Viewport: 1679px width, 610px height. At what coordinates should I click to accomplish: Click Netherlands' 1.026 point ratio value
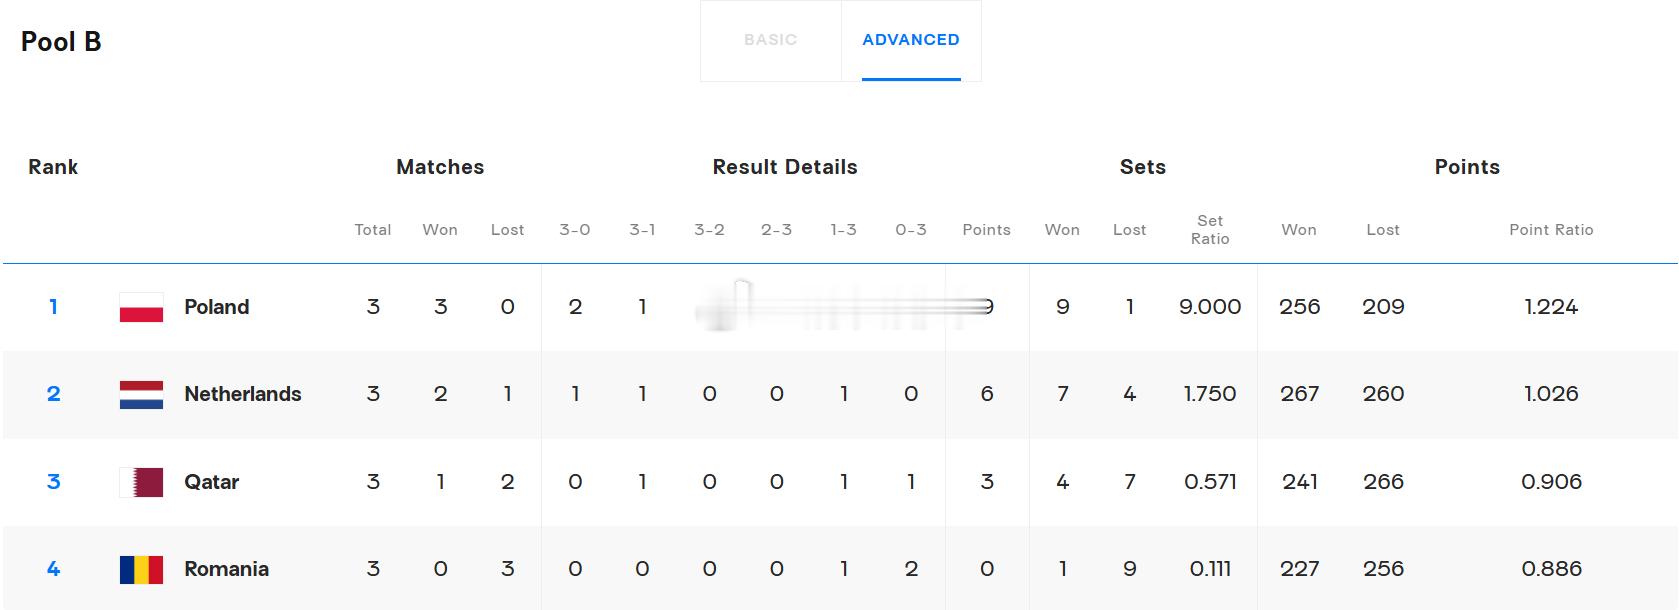click(x=1551, y=394)
